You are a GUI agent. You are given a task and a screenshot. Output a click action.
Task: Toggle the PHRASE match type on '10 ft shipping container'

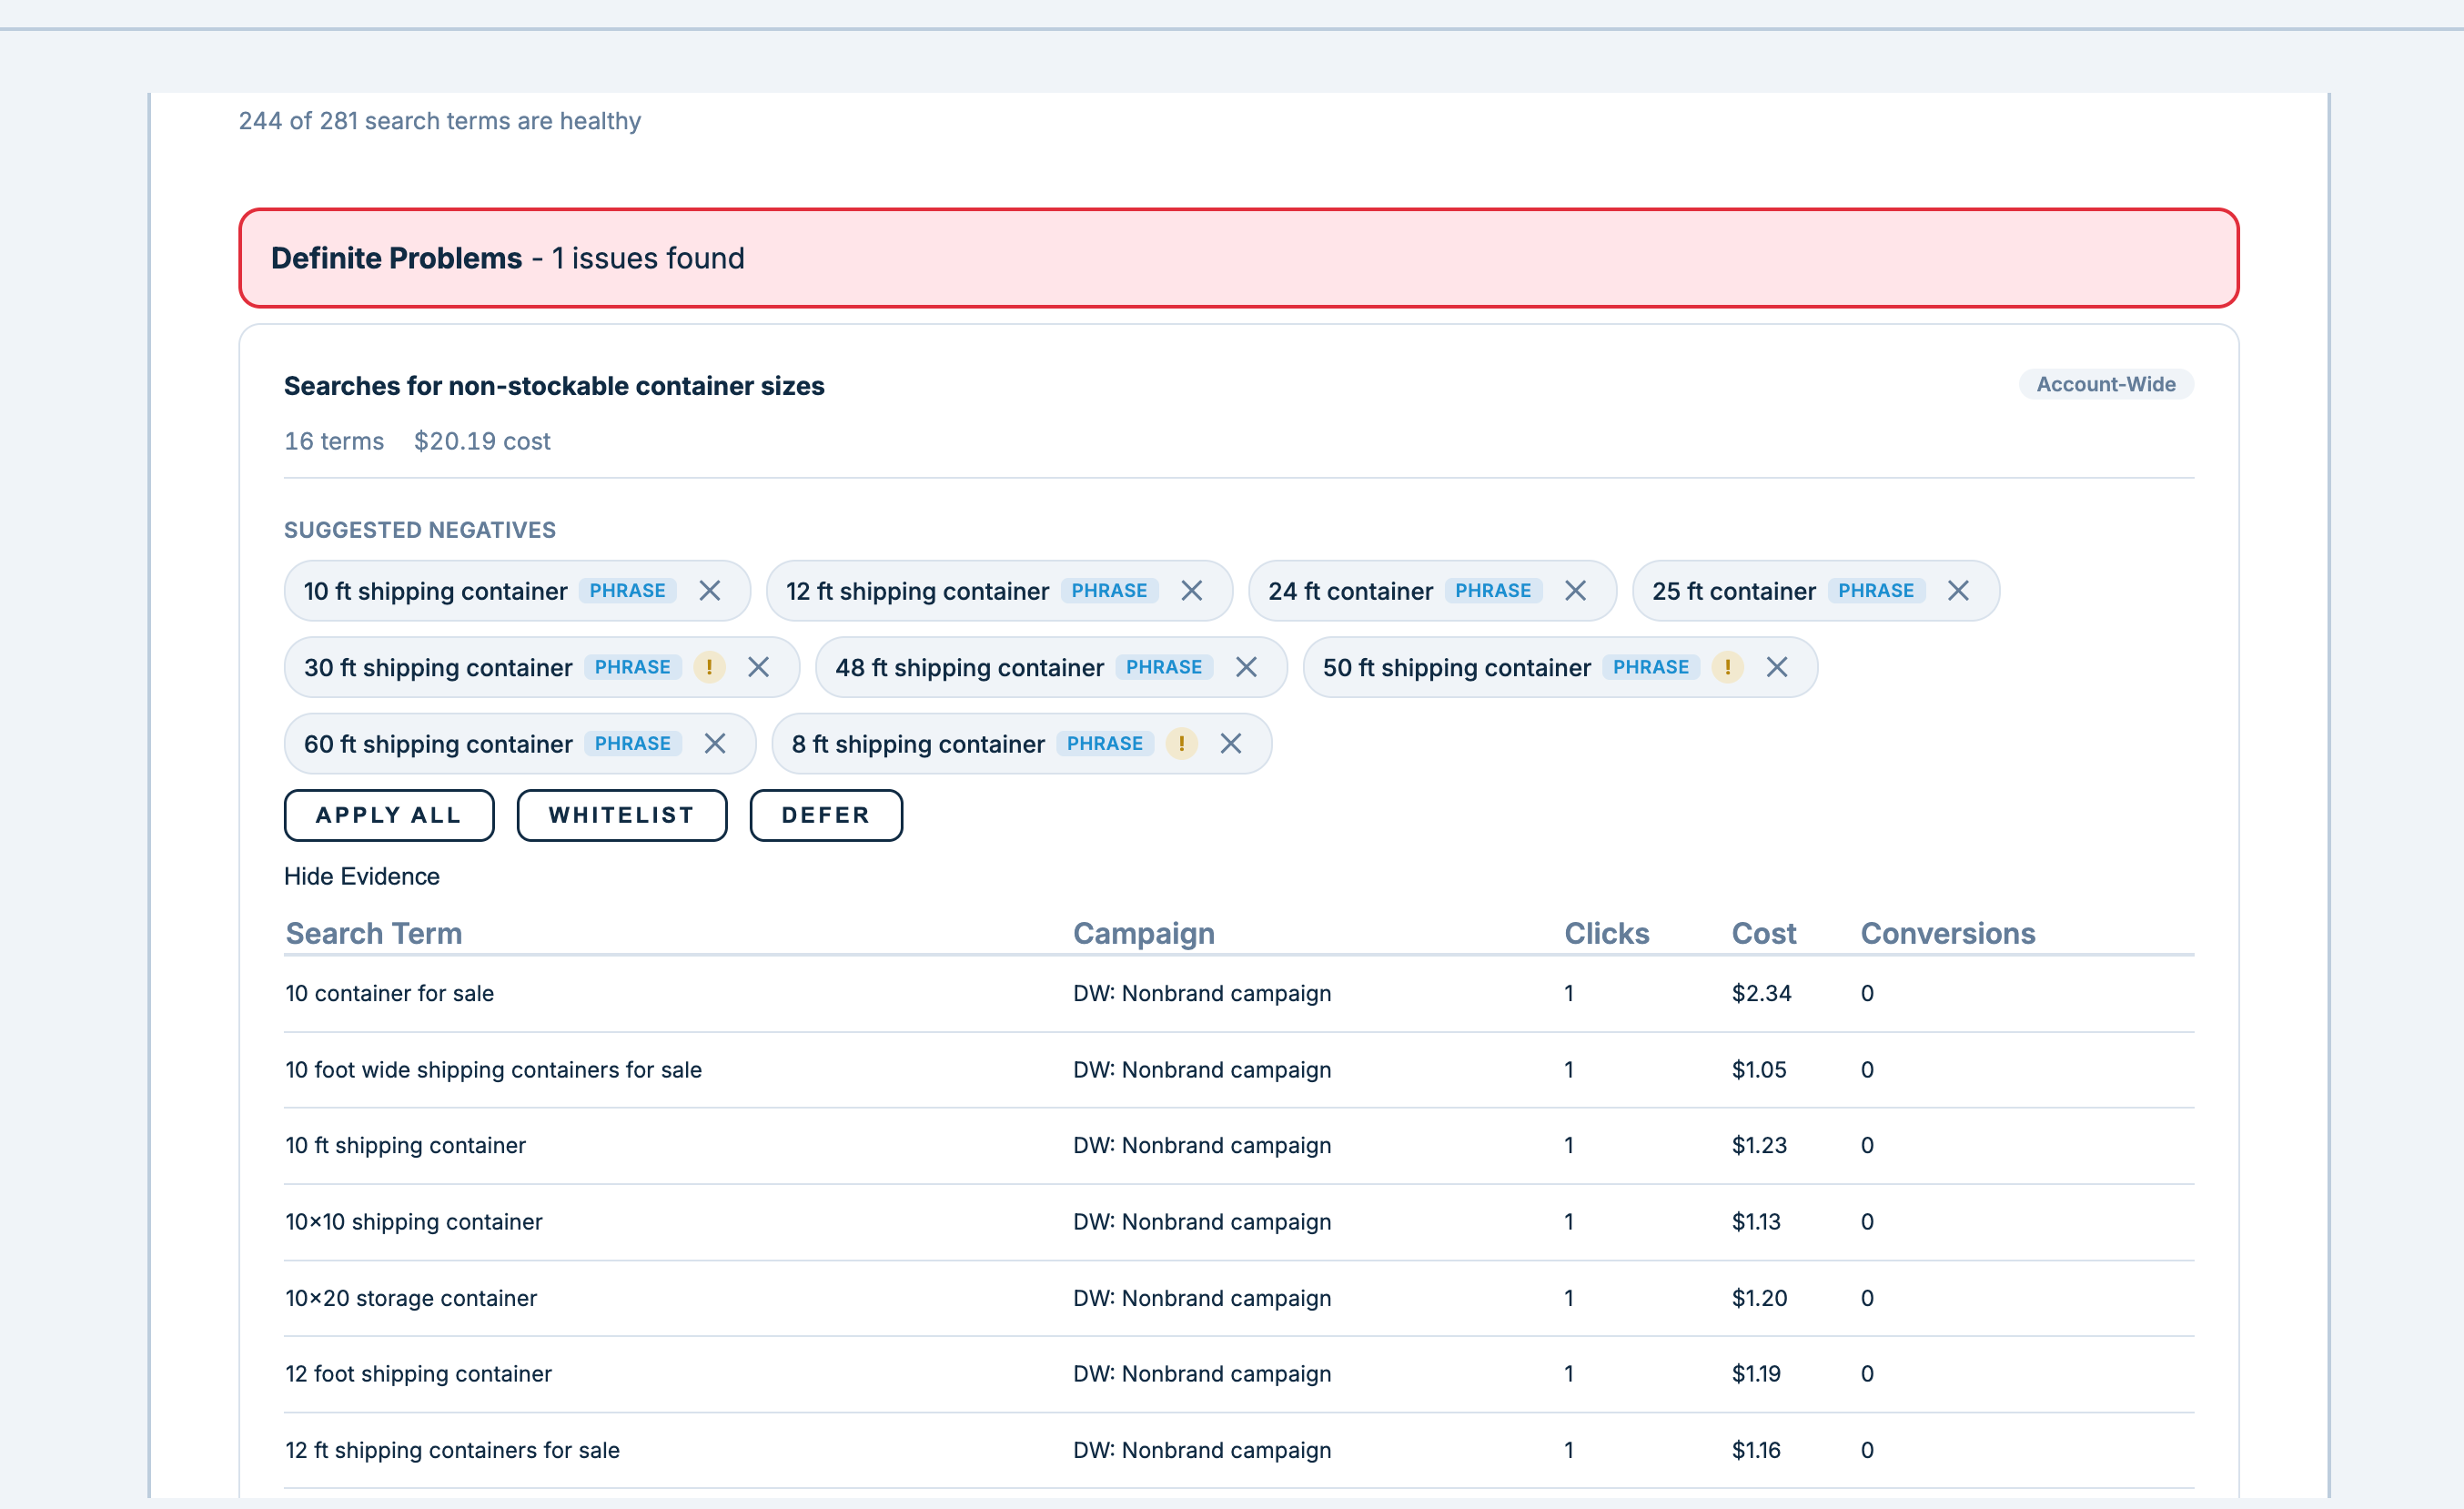pos(626,591)
